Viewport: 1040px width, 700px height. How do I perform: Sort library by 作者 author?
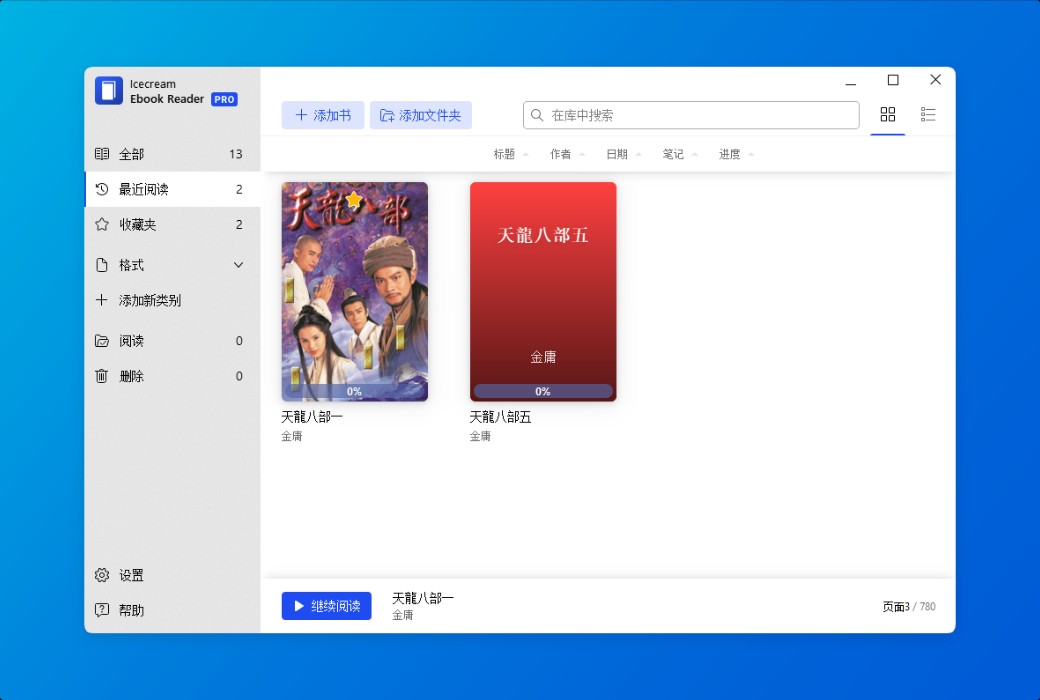[560, 154]
